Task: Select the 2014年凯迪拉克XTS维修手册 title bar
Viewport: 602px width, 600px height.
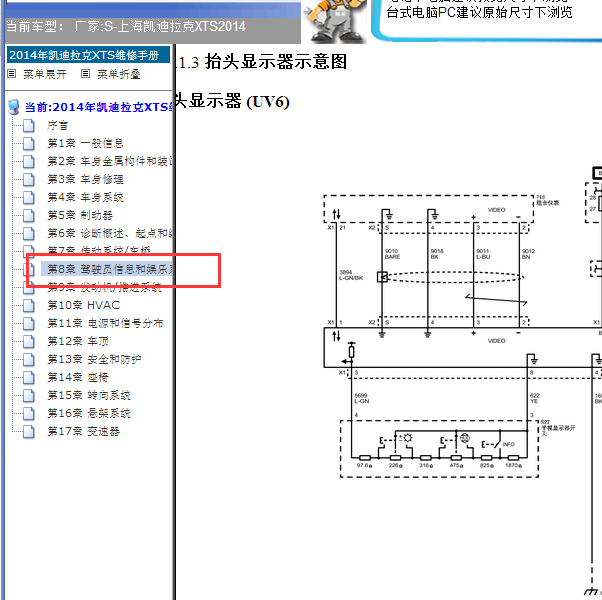Action: (88, 55)
